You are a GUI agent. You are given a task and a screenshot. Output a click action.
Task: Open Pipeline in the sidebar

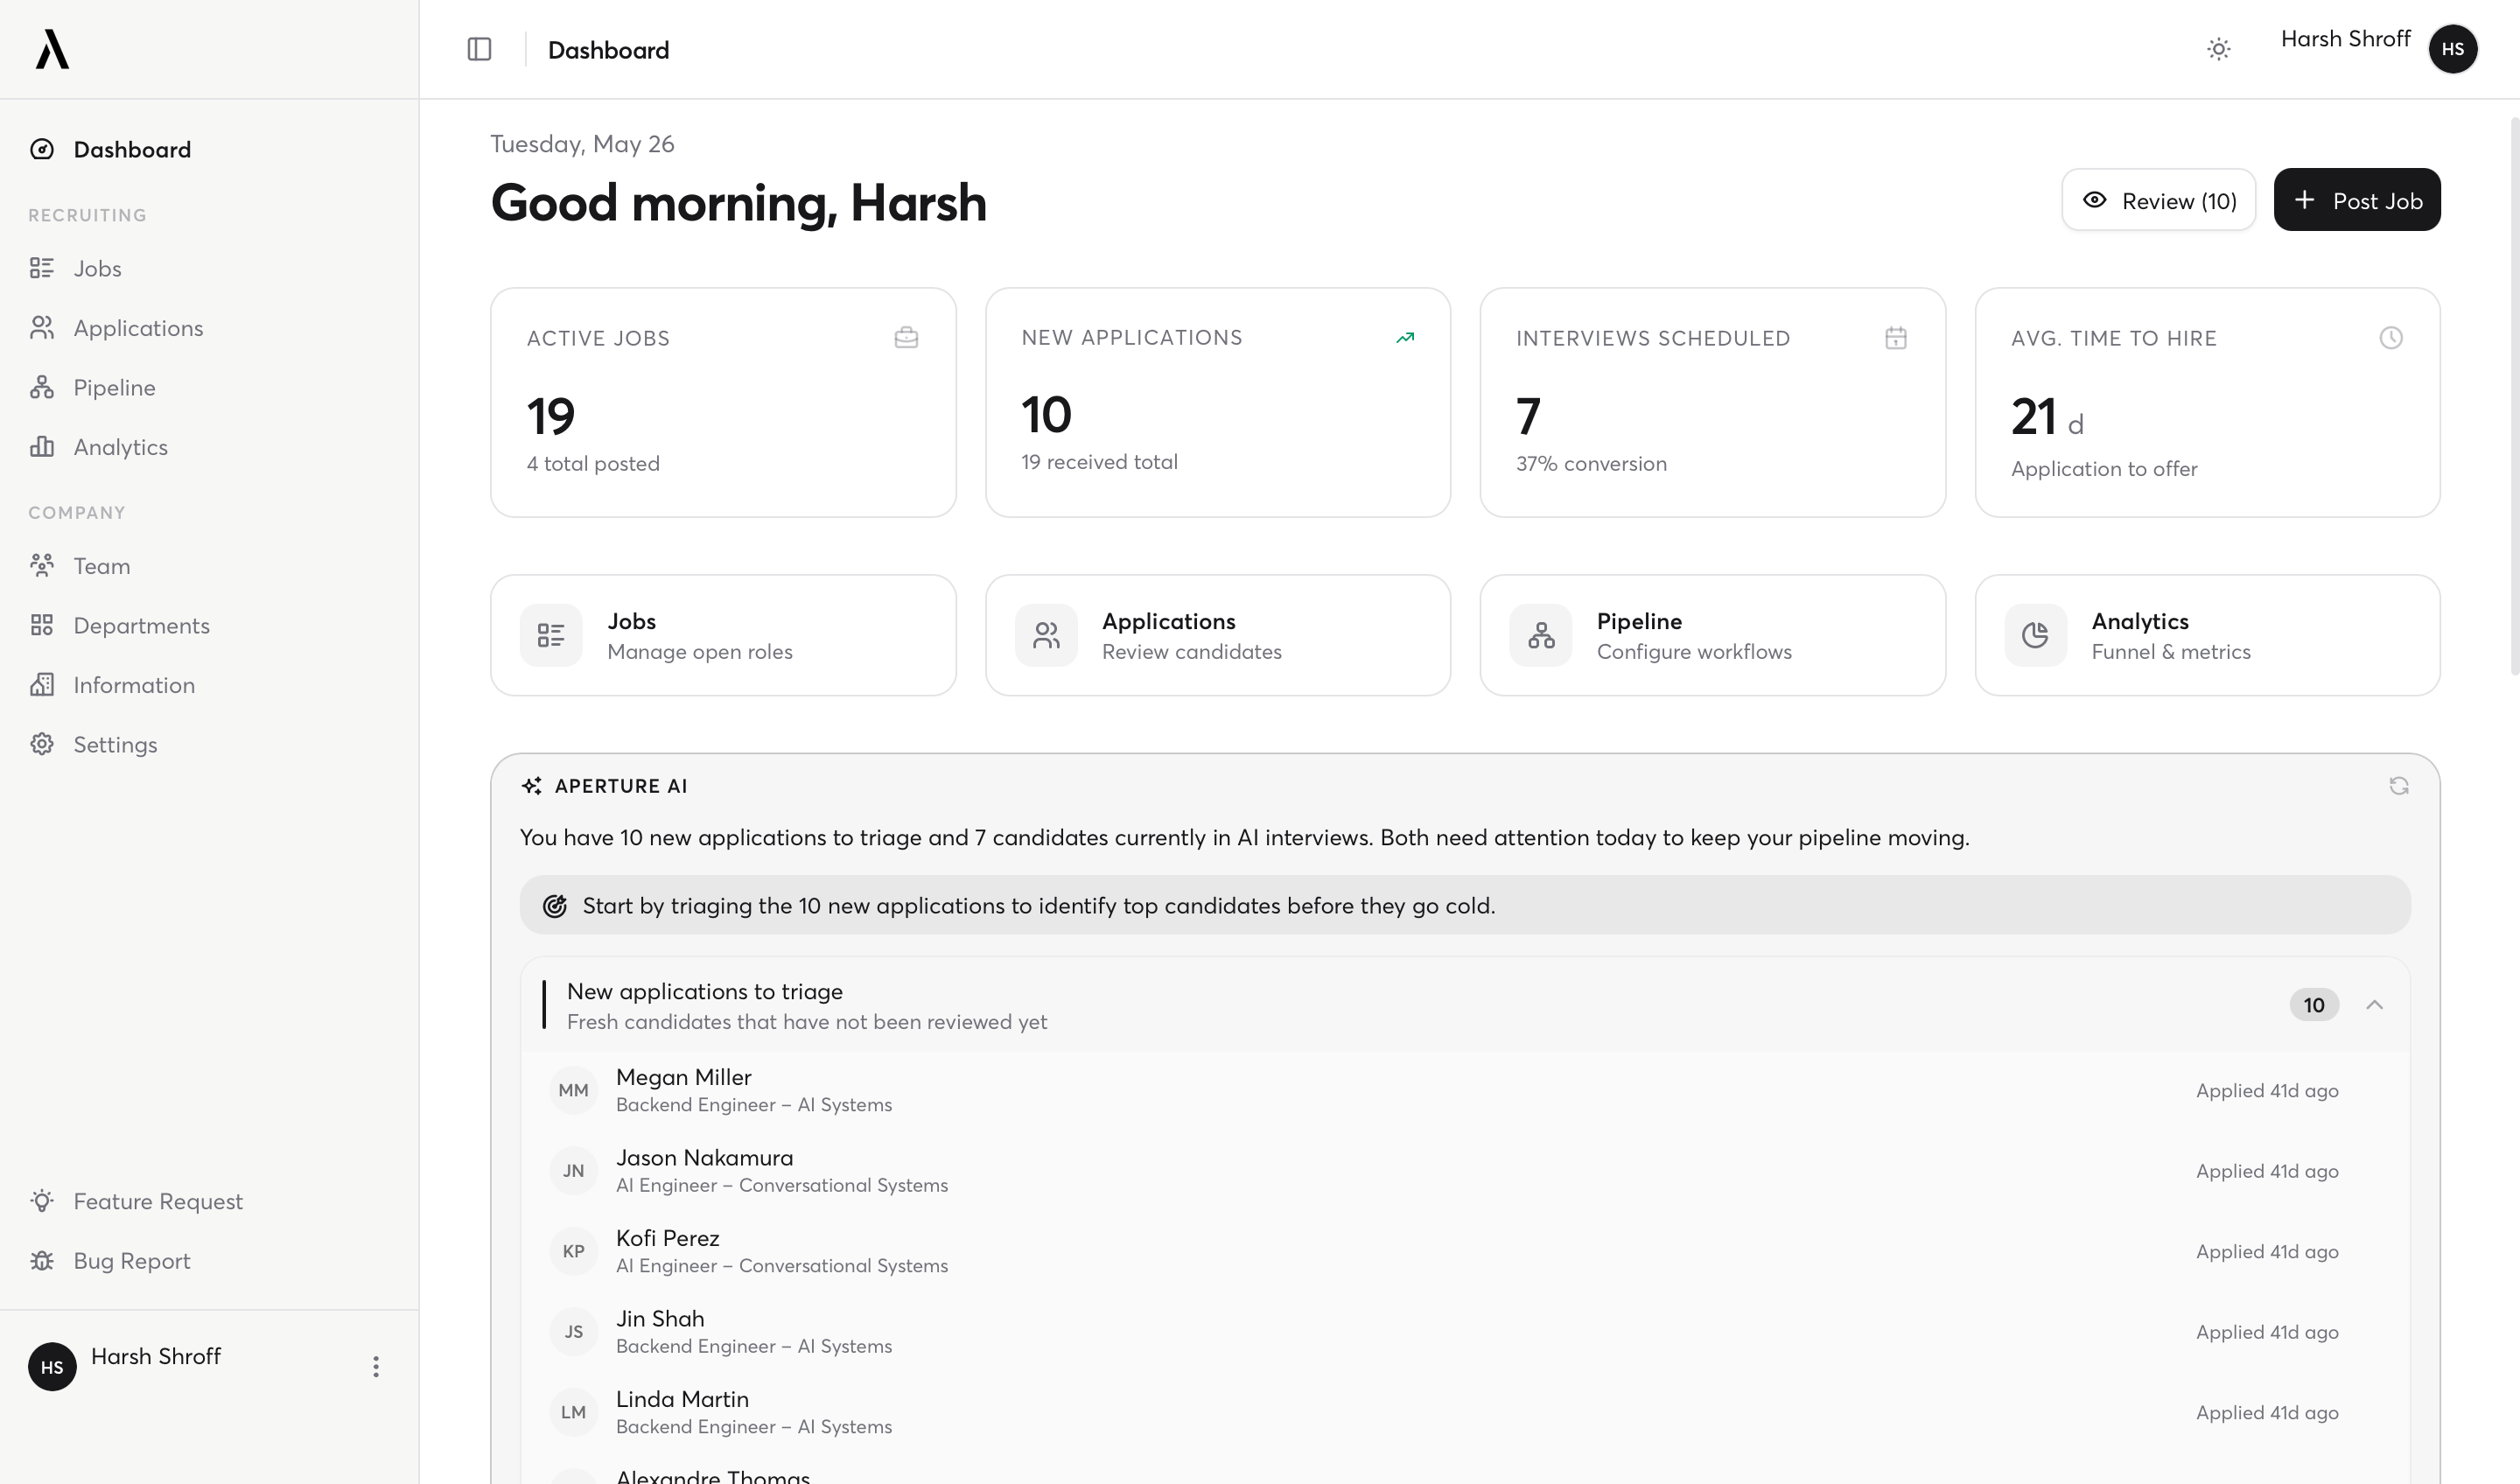209,387
